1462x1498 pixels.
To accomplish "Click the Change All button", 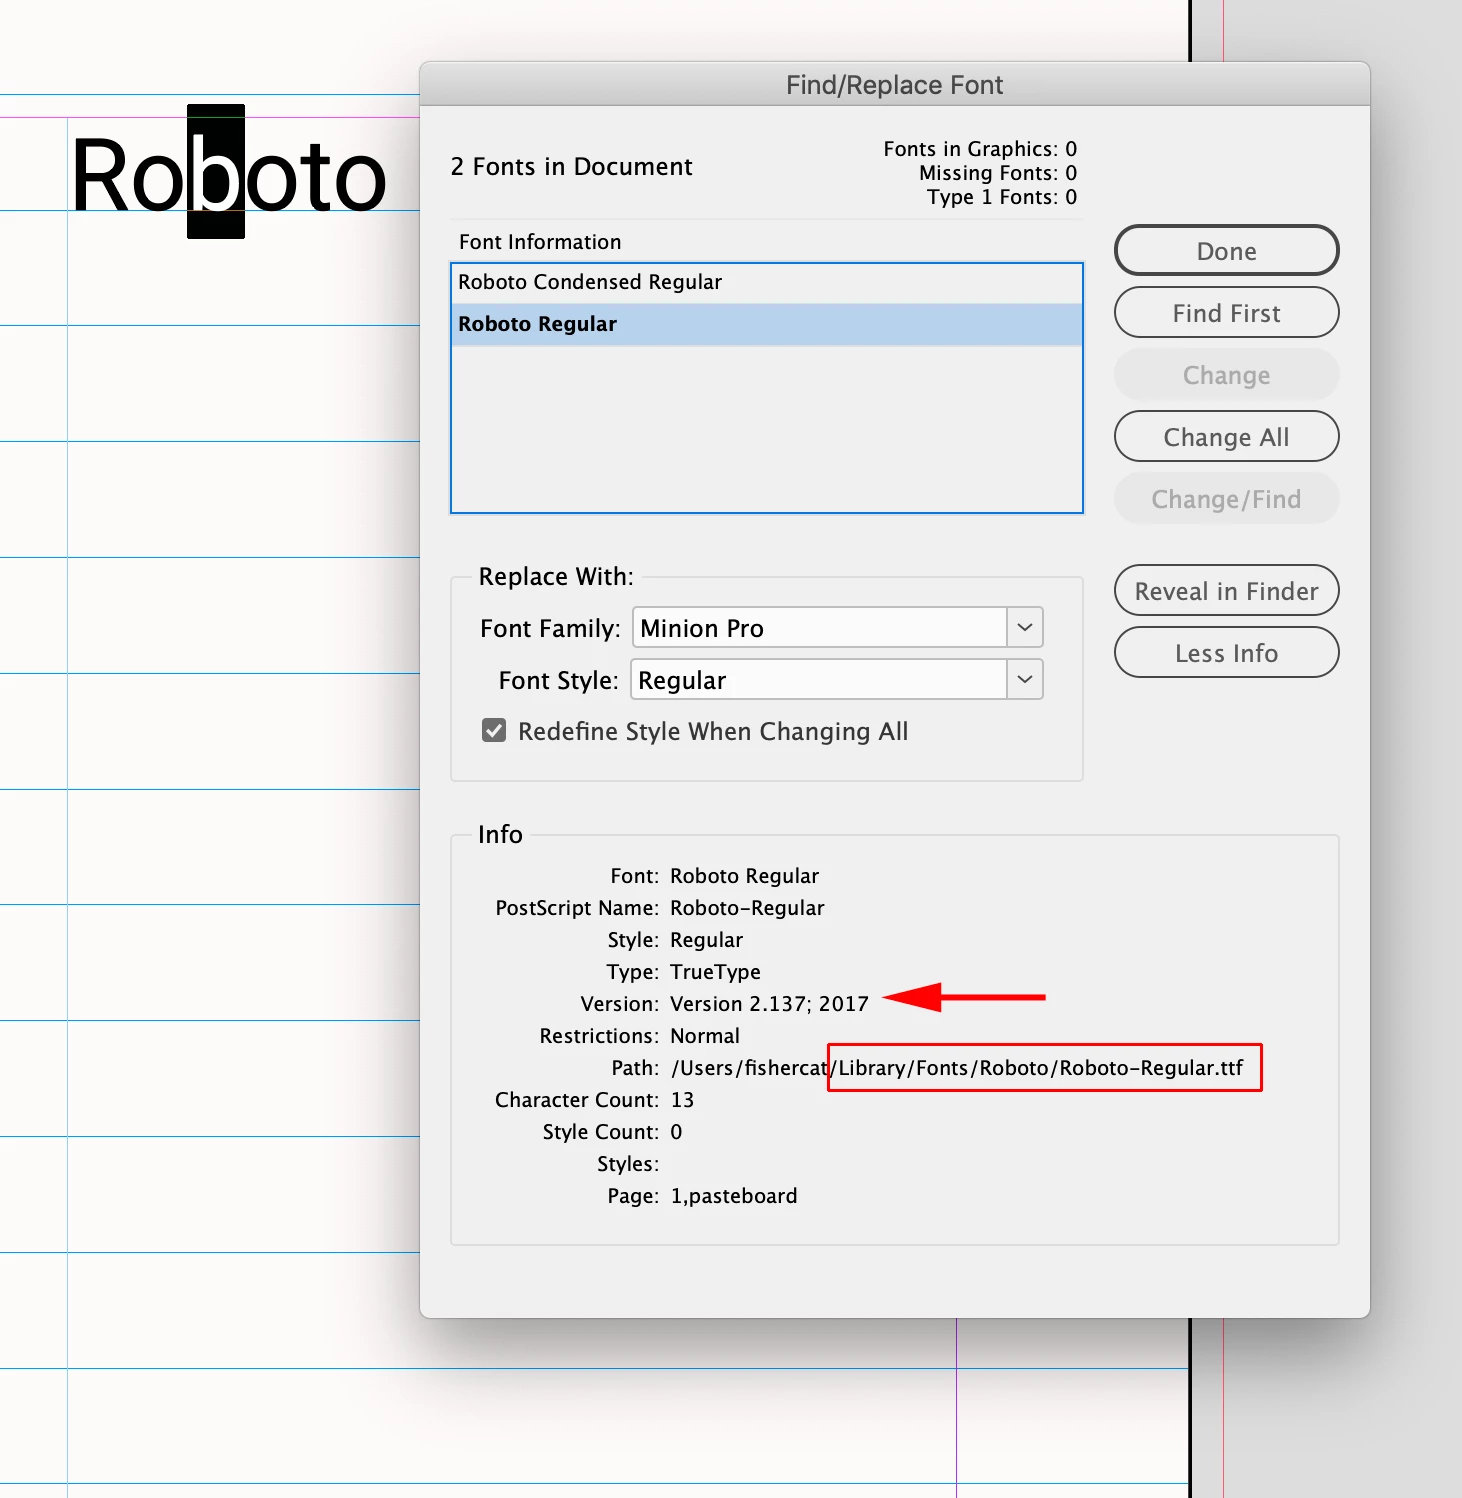I will tap(1226, 437).
